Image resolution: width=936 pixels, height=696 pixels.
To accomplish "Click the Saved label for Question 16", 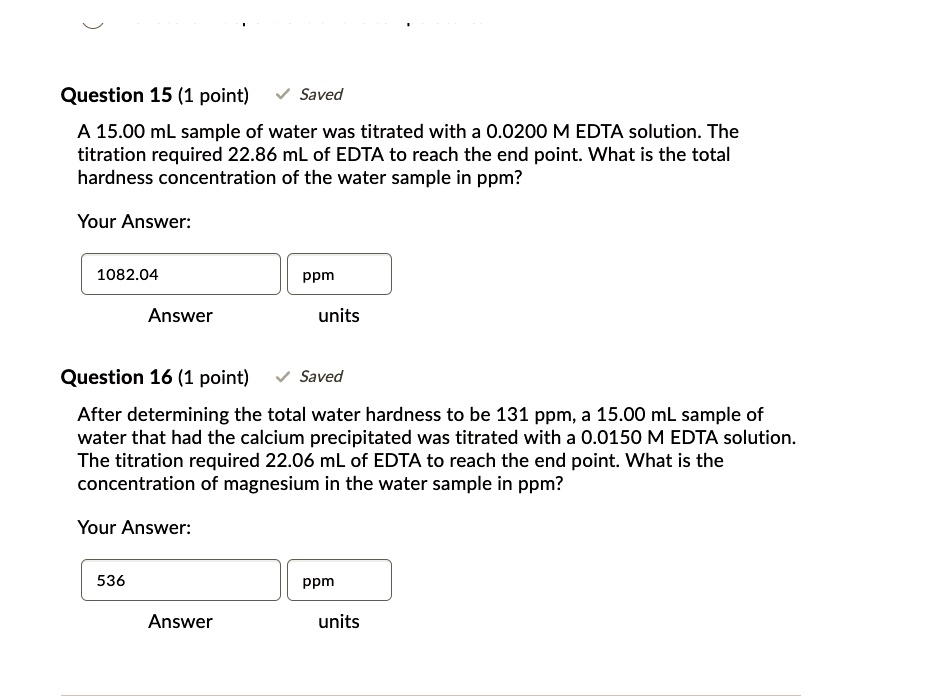I will [321, 376].
